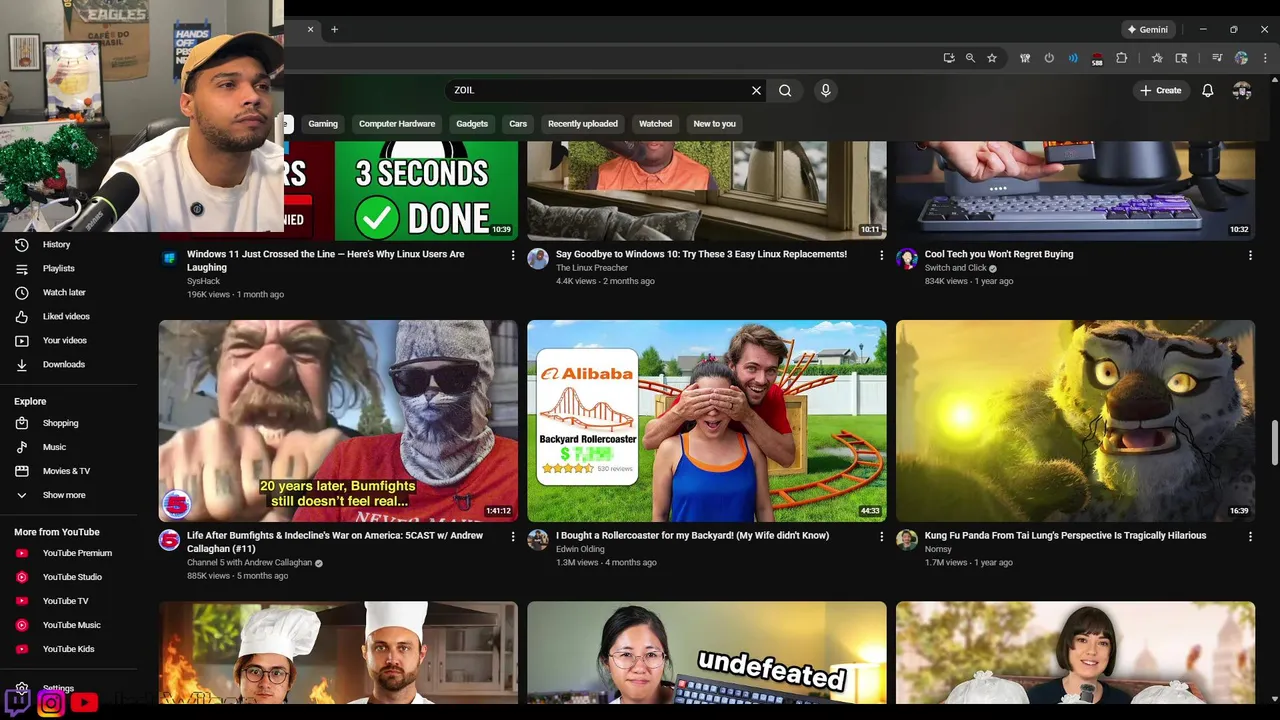The image size is (1280, 720).
Task: Open Chrome three-dot menu
Action: (x=1265, y=58)
